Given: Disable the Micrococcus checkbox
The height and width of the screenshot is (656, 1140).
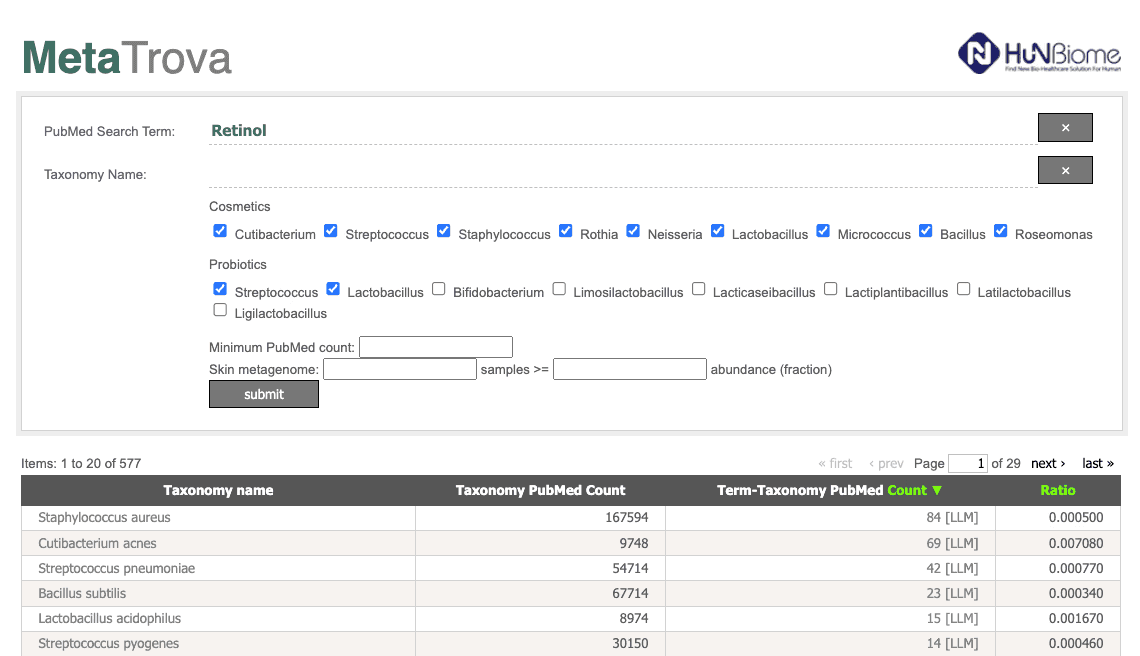Looking at the screenshot, I should point(823,231).
